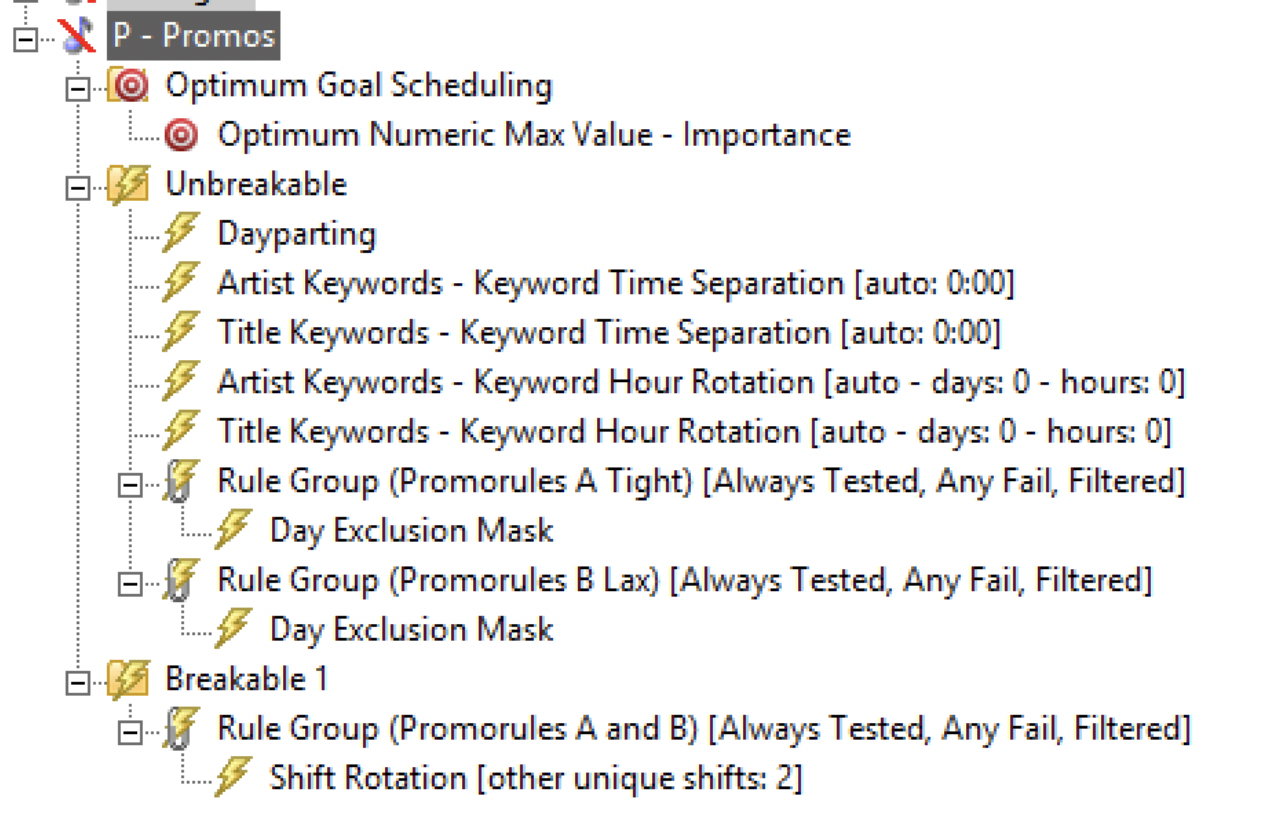Collapse the Promorules A Tight rule group
The height and width of the screenshot is (822, 1266).
point(130,485)
